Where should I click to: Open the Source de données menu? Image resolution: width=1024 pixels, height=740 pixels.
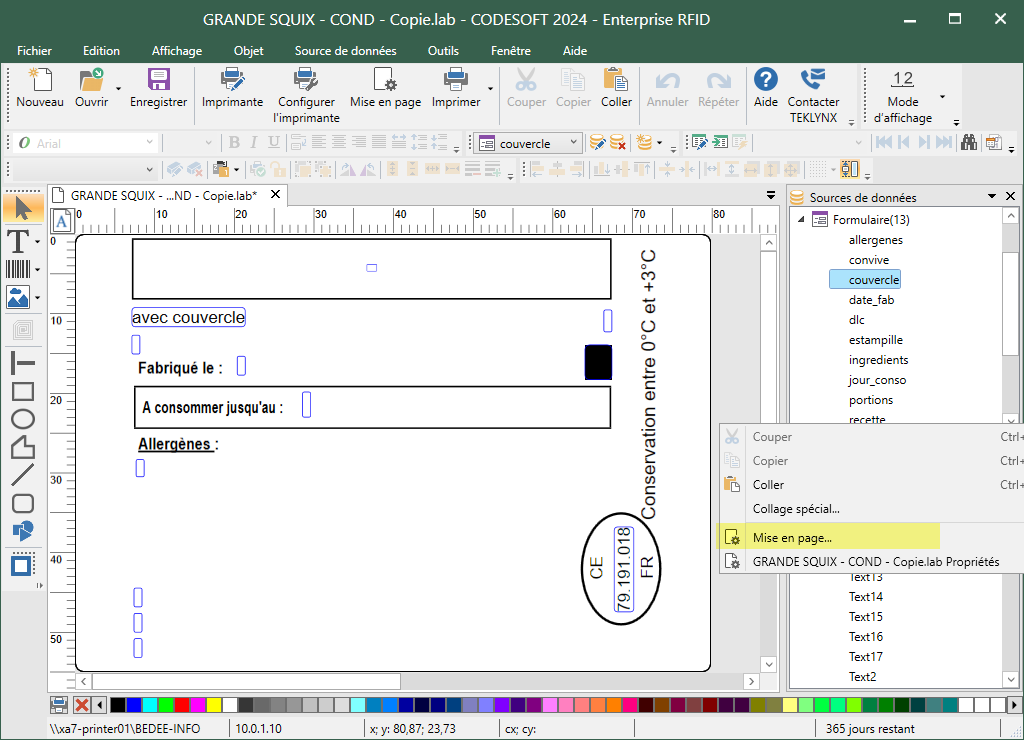click(345, 51)
